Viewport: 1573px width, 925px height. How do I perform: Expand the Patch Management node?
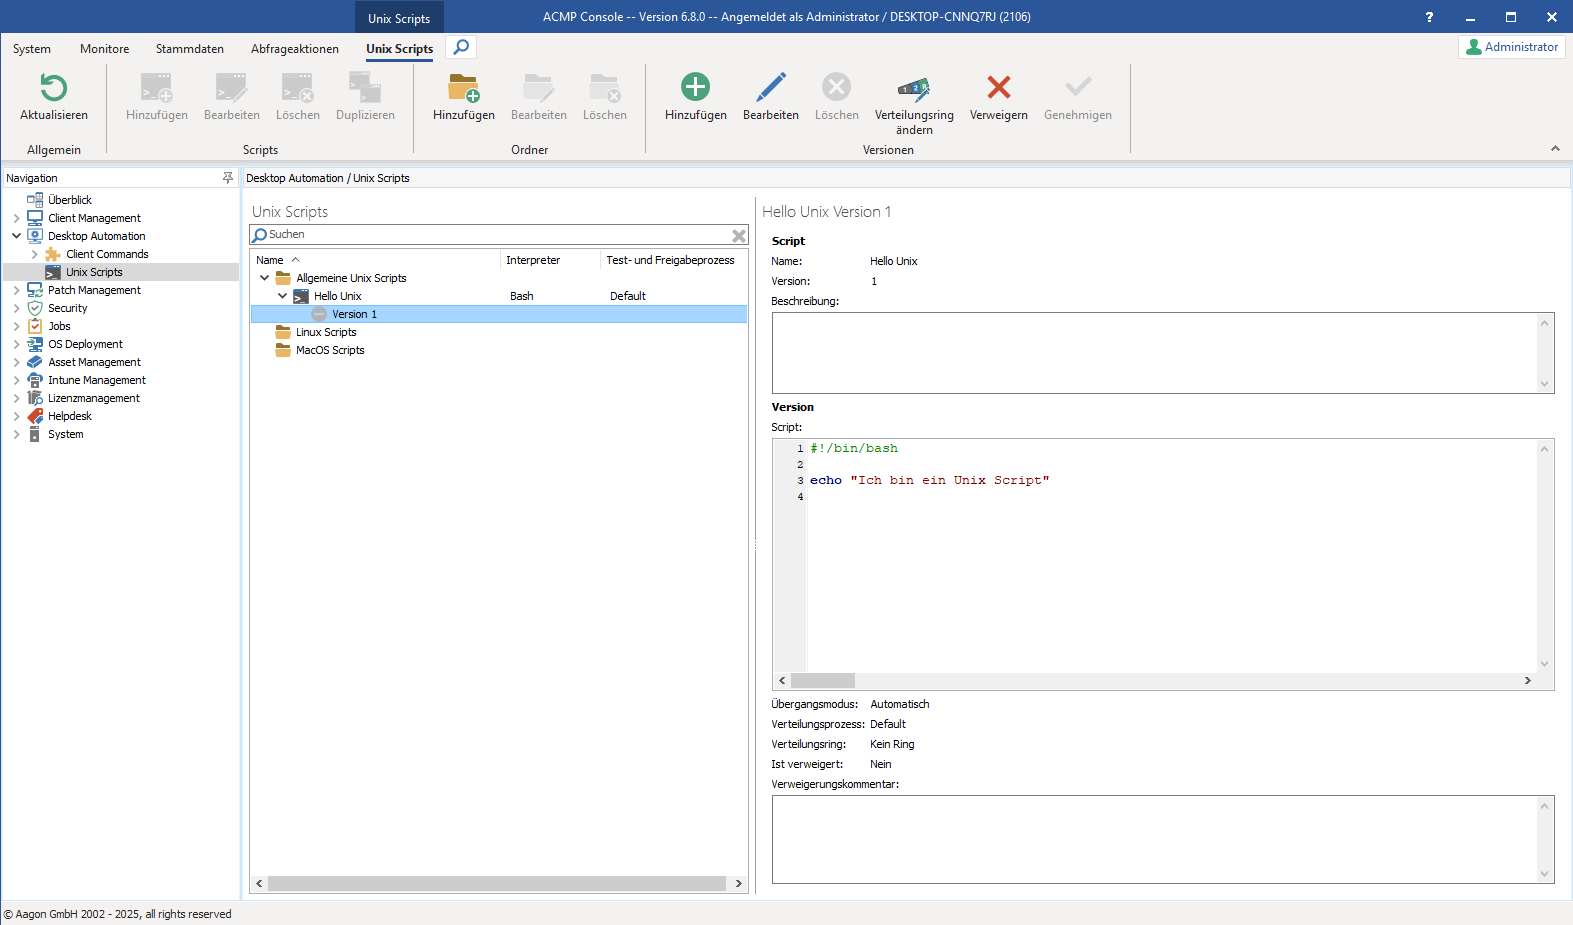pyautogui.click(x=17, y=290)
